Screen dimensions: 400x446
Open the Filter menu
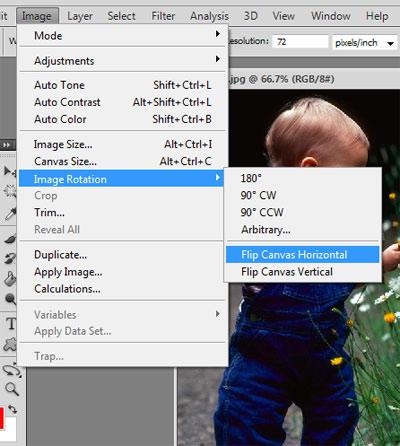pyautogui.click(x=163, y=16)
